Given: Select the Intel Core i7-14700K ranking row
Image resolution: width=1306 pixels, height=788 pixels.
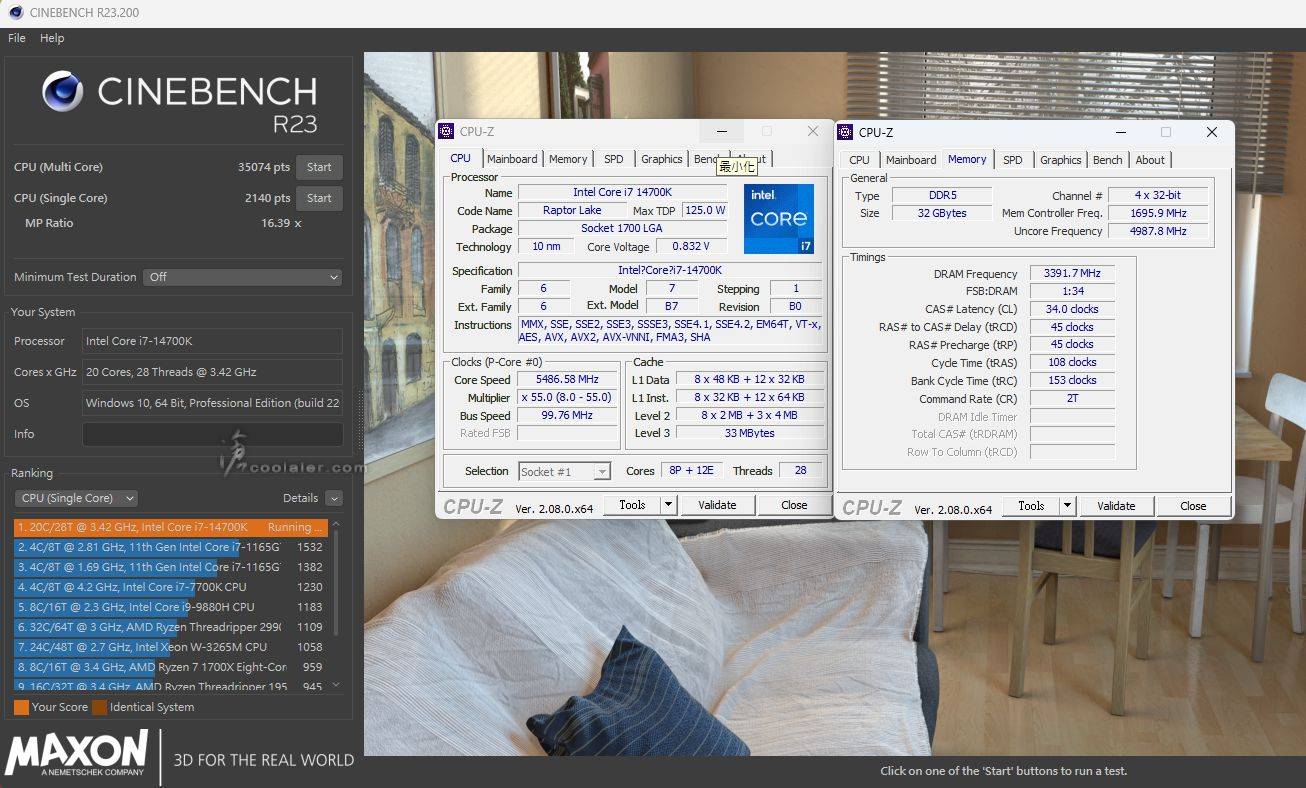Looking at the screenshot, I should [170, 527].
